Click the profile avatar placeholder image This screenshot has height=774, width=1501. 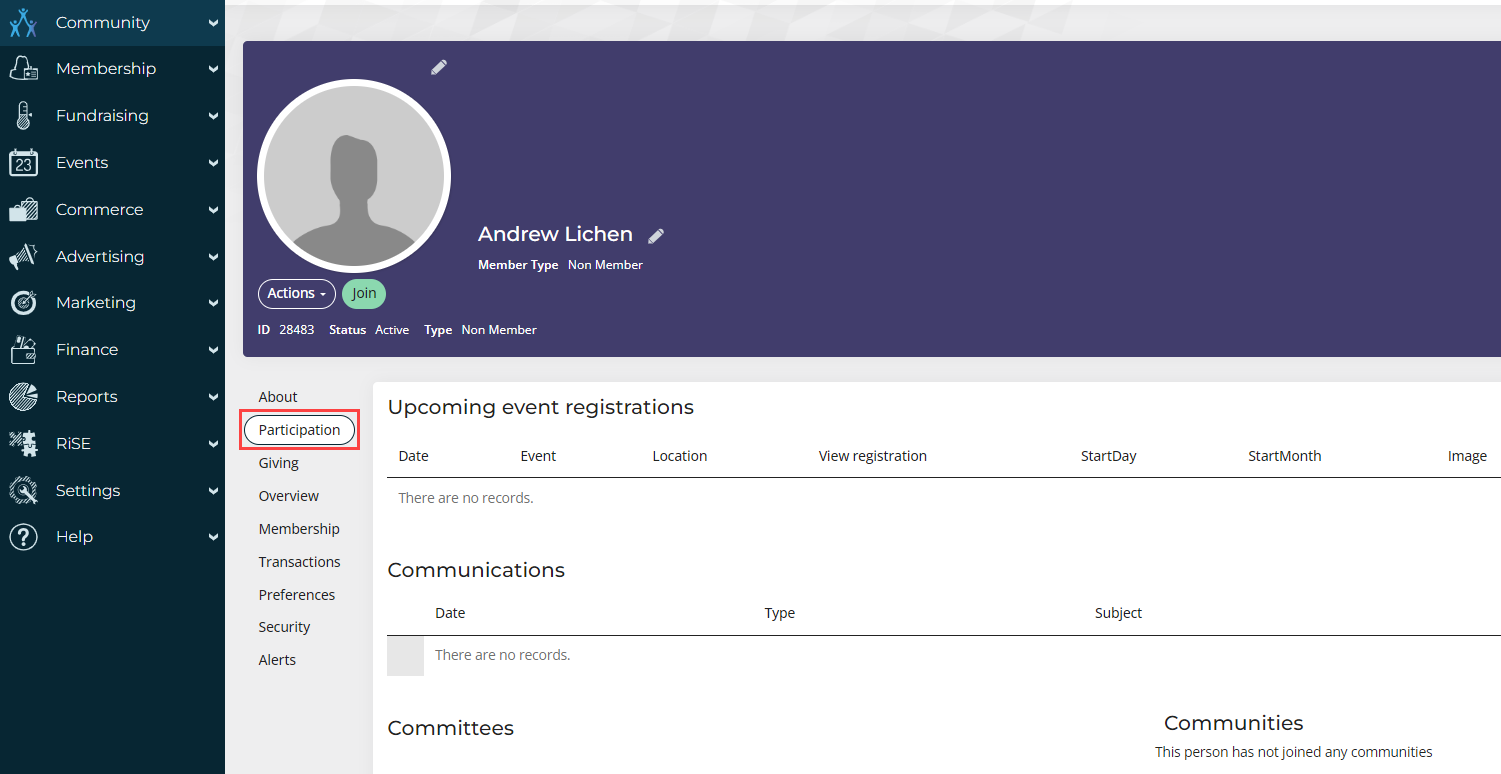coord(354,176)
